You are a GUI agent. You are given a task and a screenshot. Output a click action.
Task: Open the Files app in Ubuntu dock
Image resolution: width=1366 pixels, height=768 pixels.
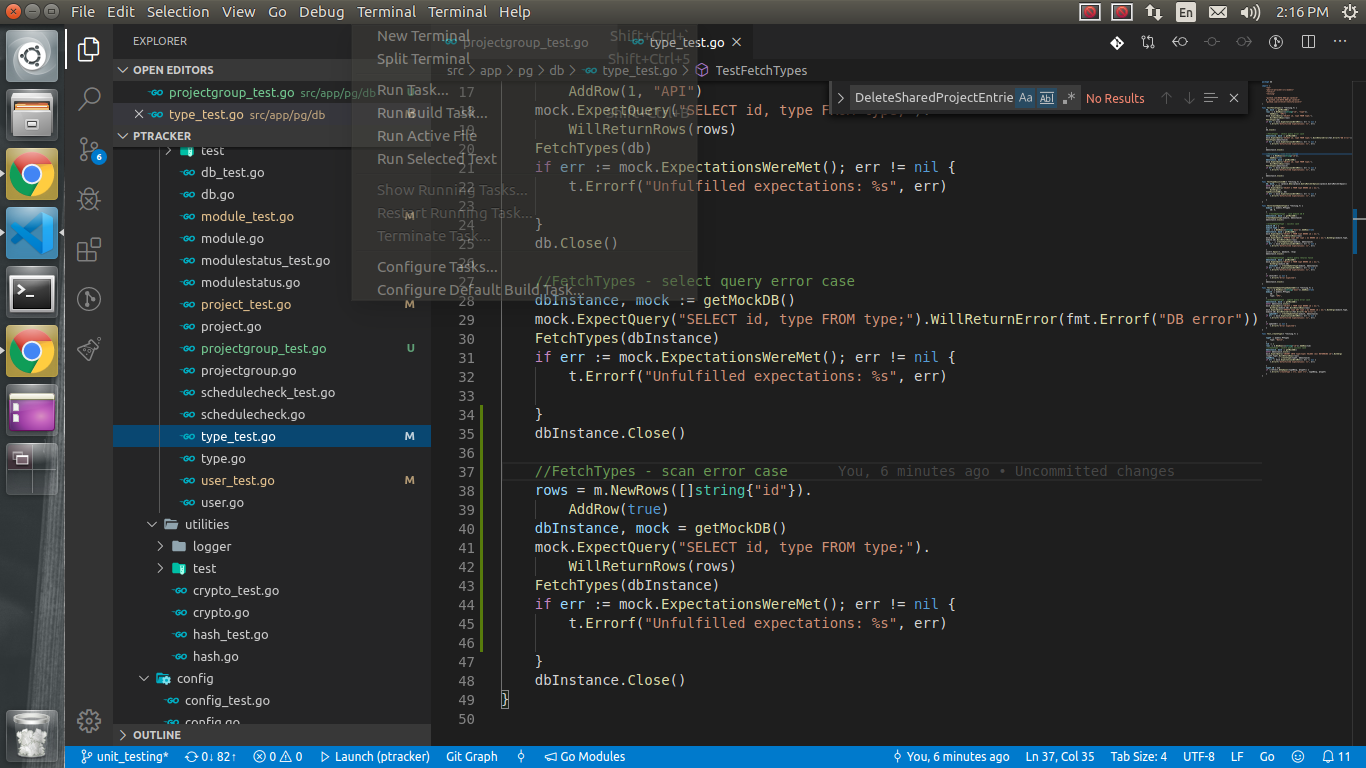pos(32,115)
